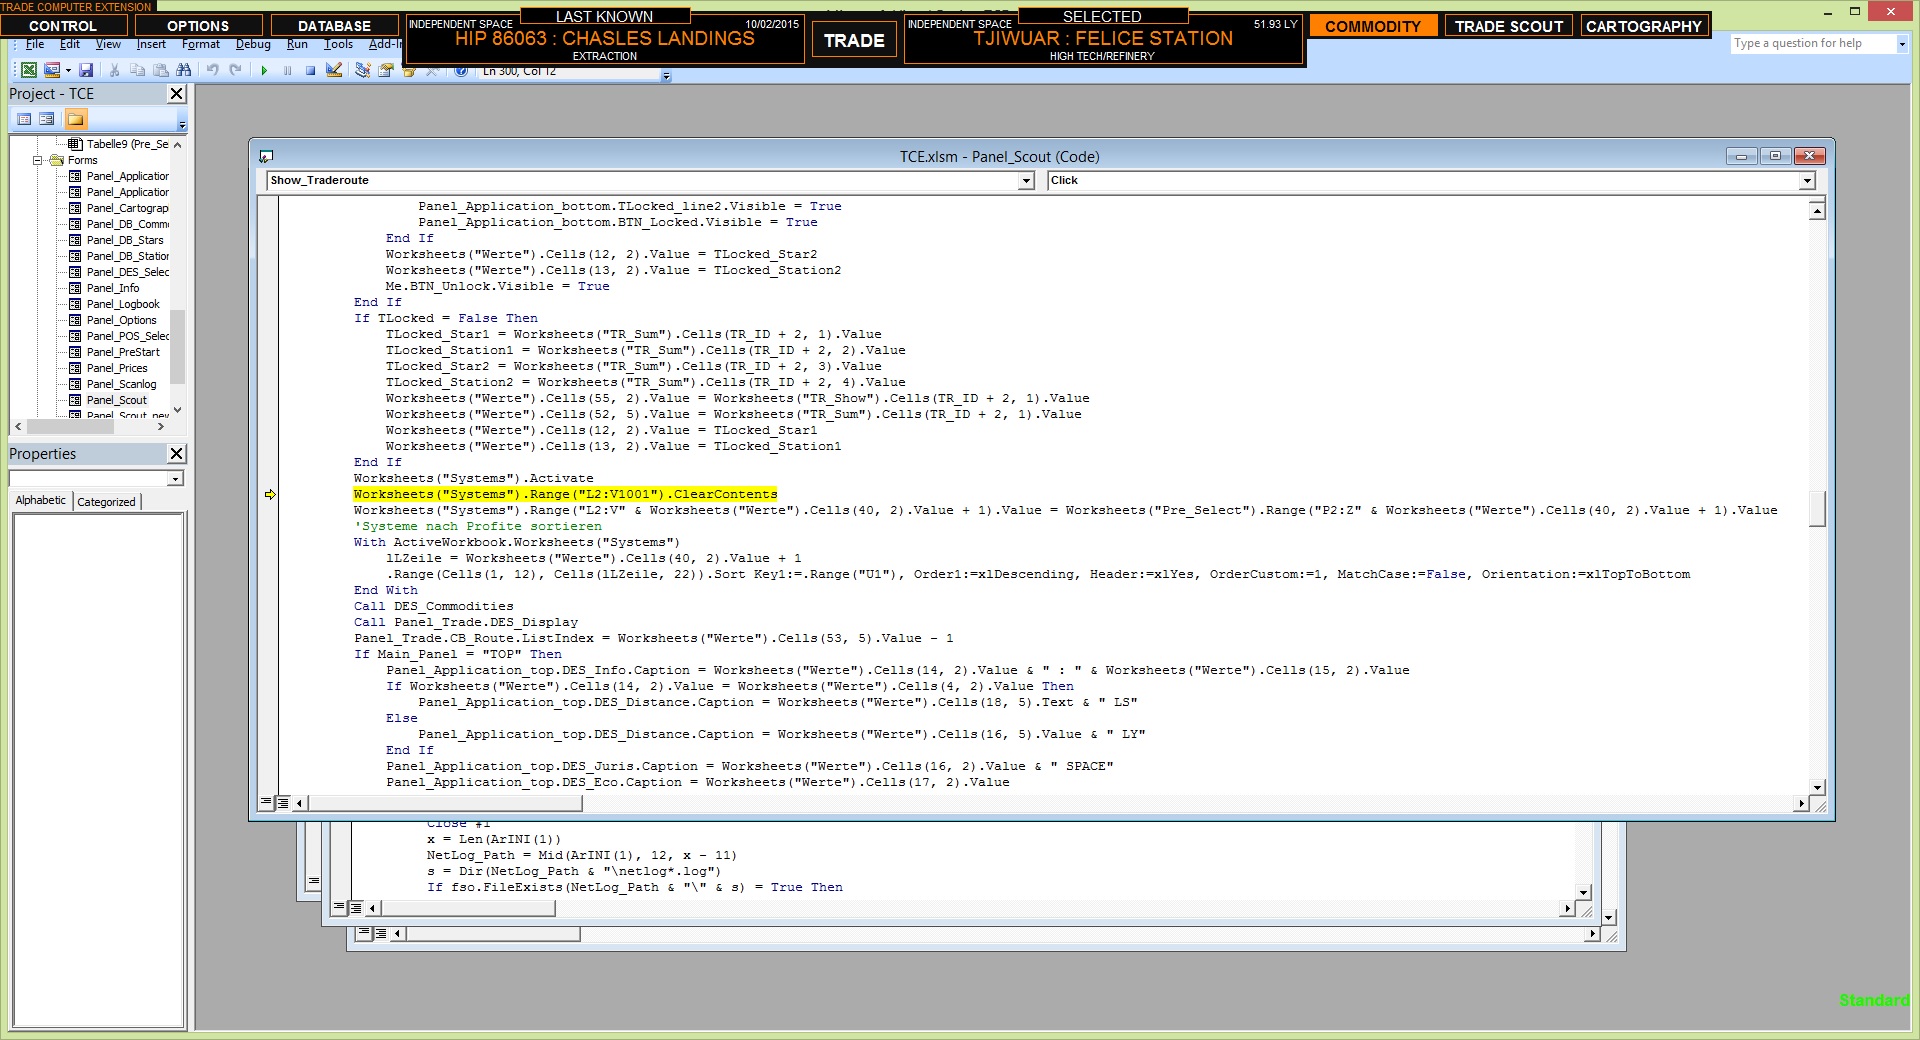Click the TRADE button
Screen dimensions: 1920x1040
click(854, 41)
